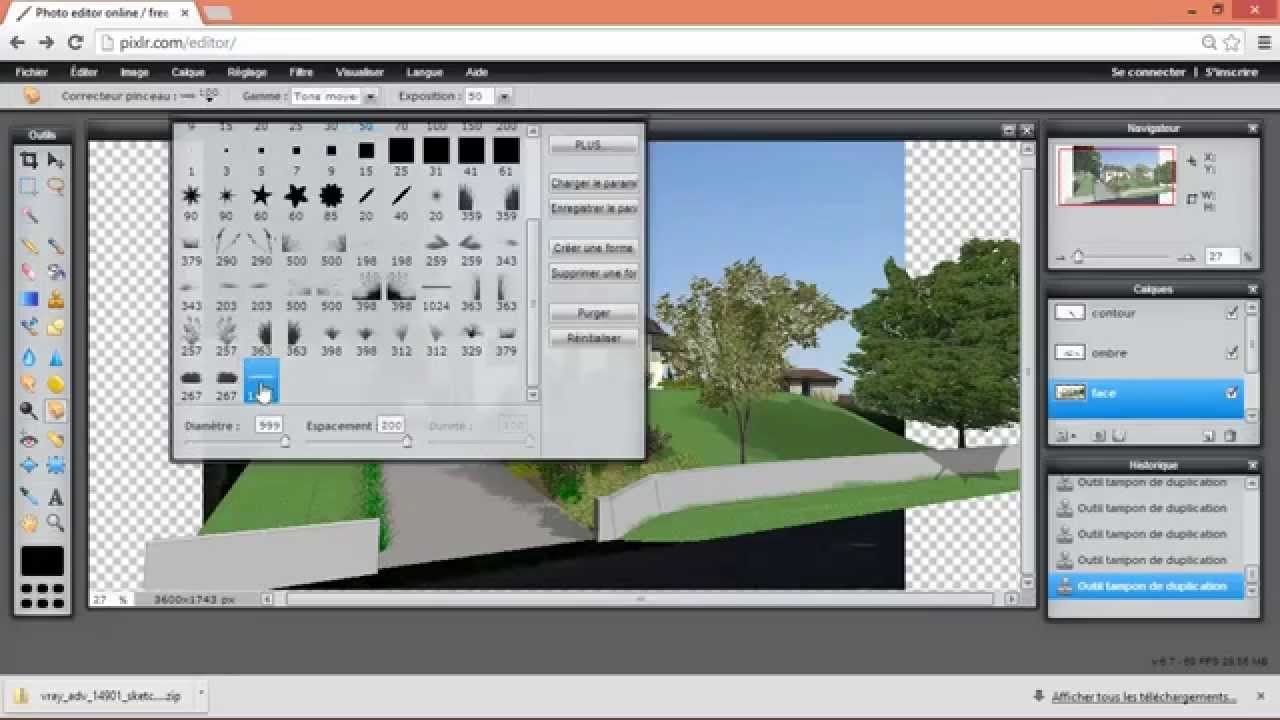Click the Navigator zoom slider handle

click(x=1078, y=257)
